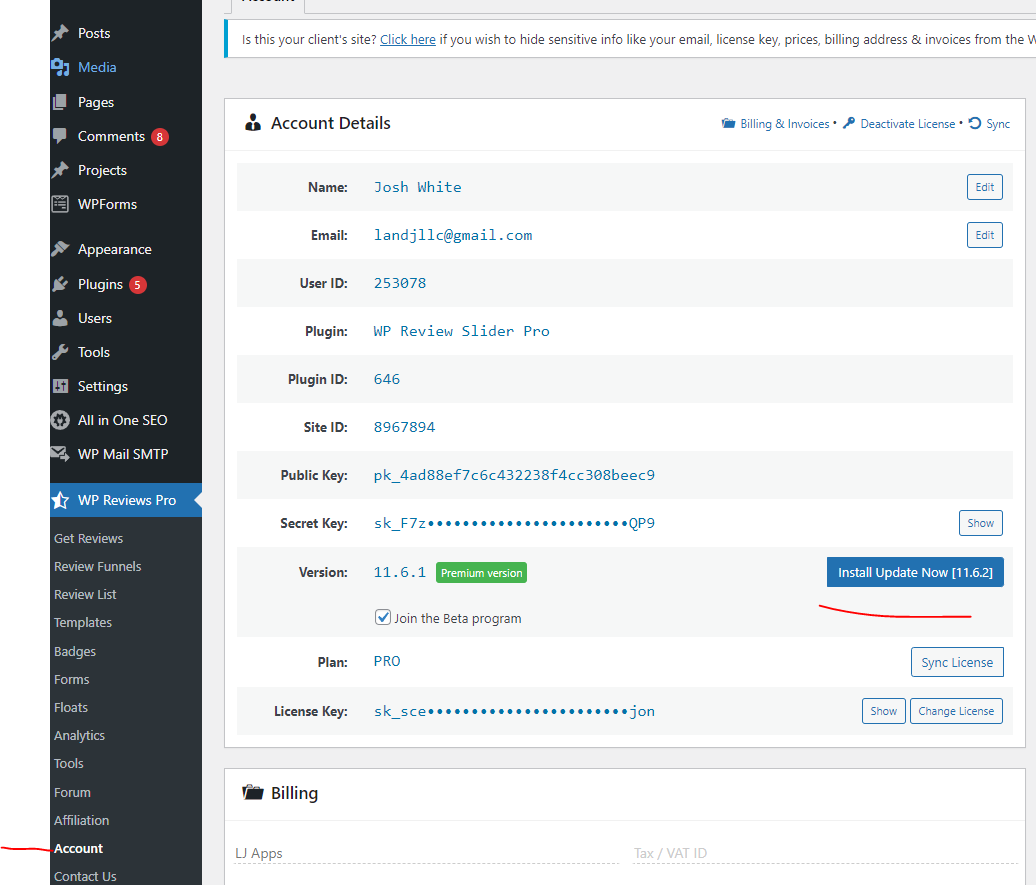The image size is (1036, 885).
Task: Open Review List submenu item
Action: pyautogui.click(x=85, y=594)
